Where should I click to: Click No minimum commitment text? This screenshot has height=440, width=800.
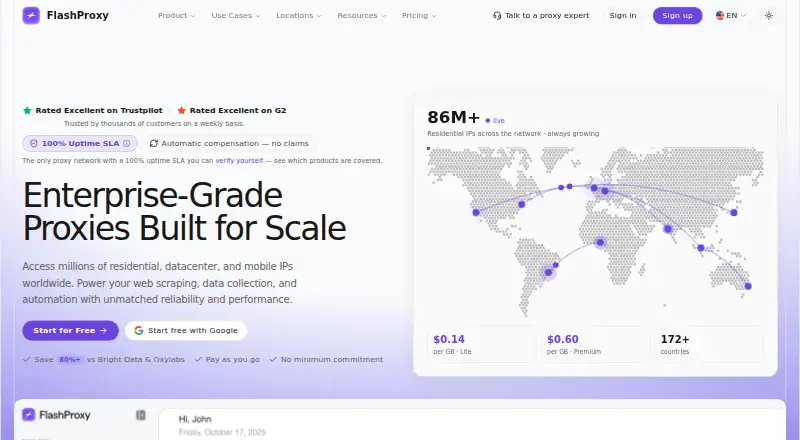[332, 359]
